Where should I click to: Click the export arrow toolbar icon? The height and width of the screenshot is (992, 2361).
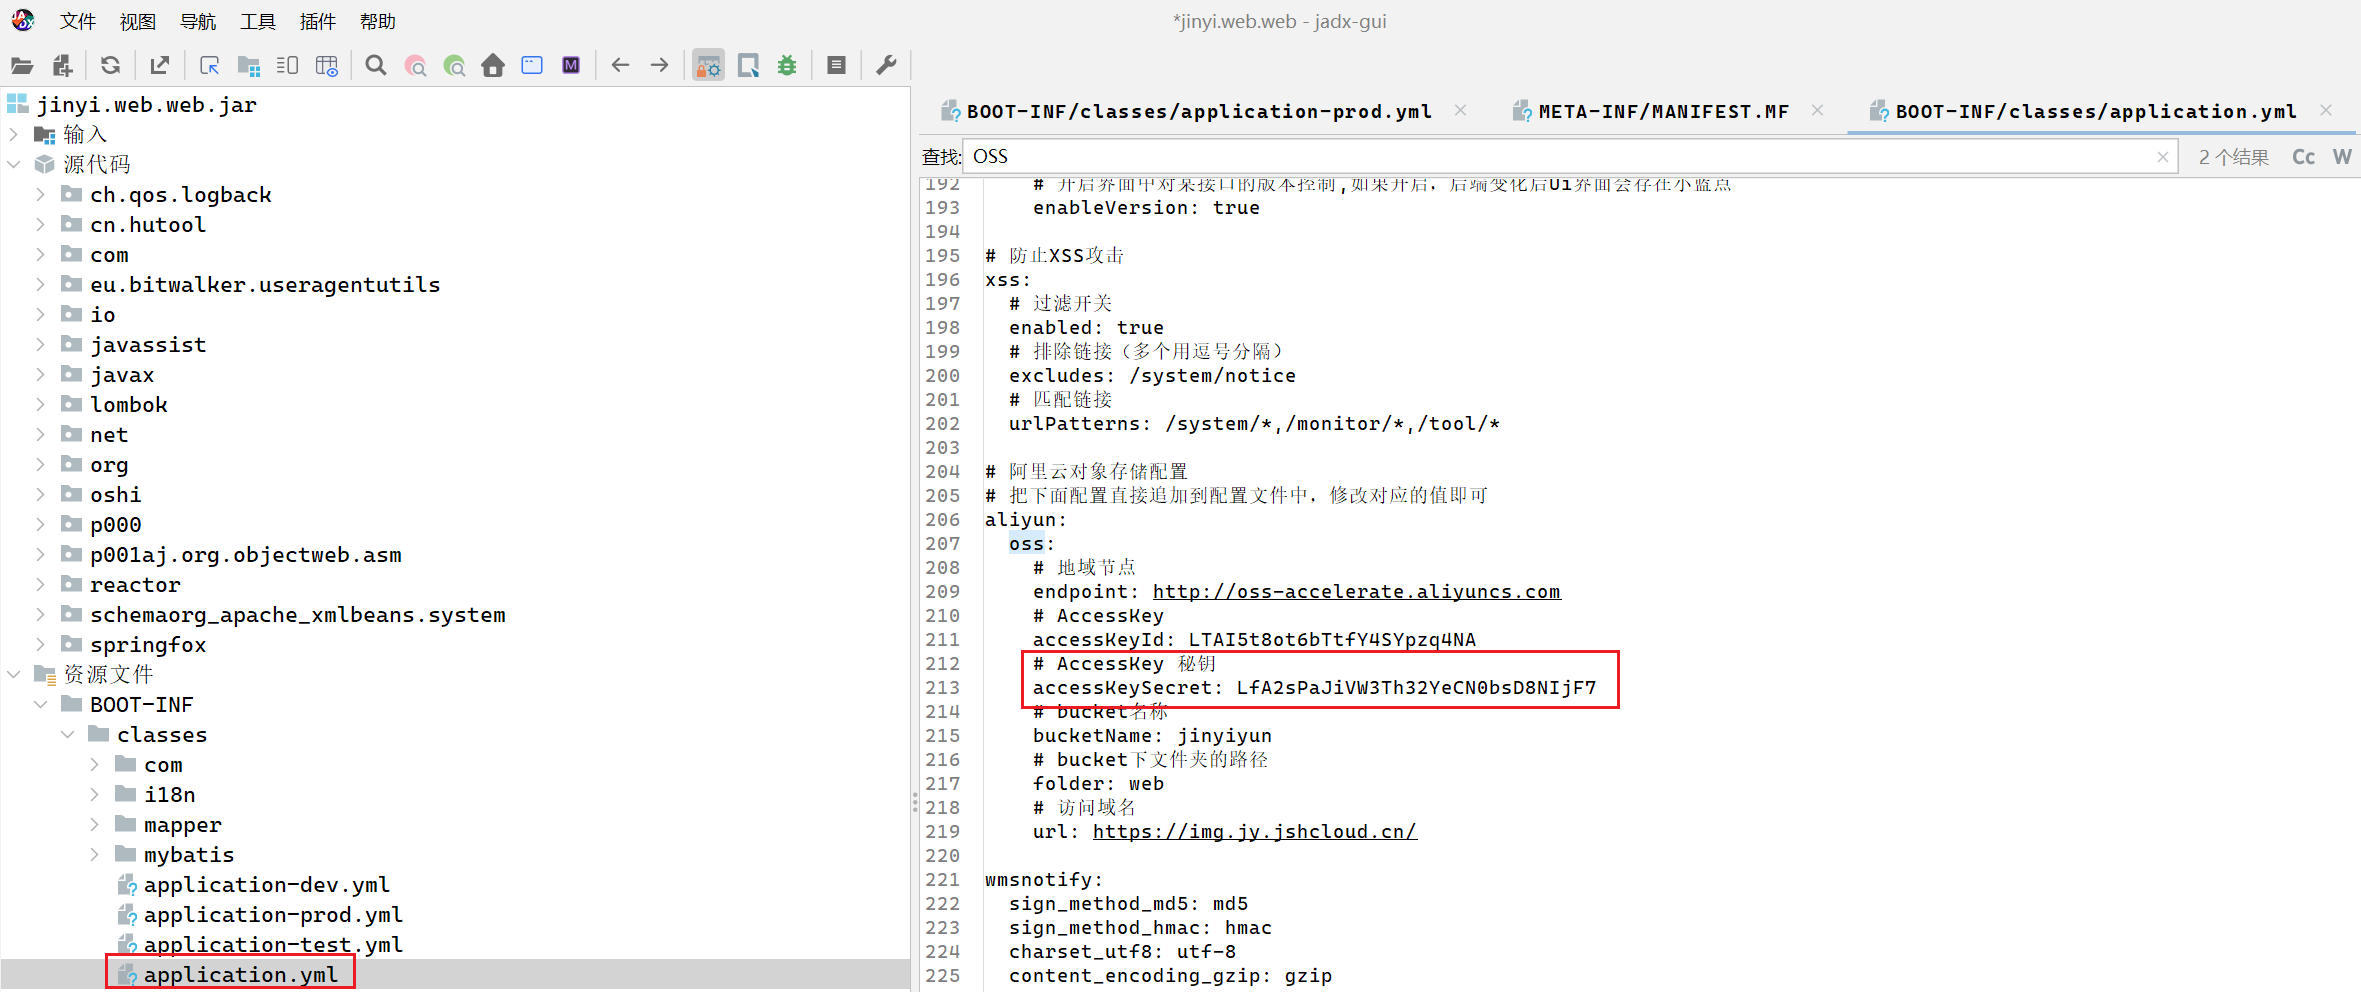tap(159, 66)
